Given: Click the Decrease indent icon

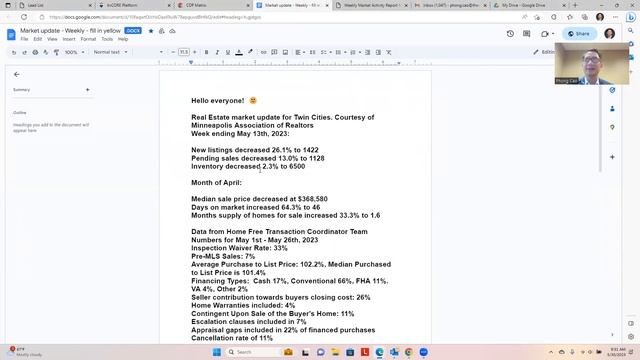Looking at the screenshot, I should coord(368,52).
